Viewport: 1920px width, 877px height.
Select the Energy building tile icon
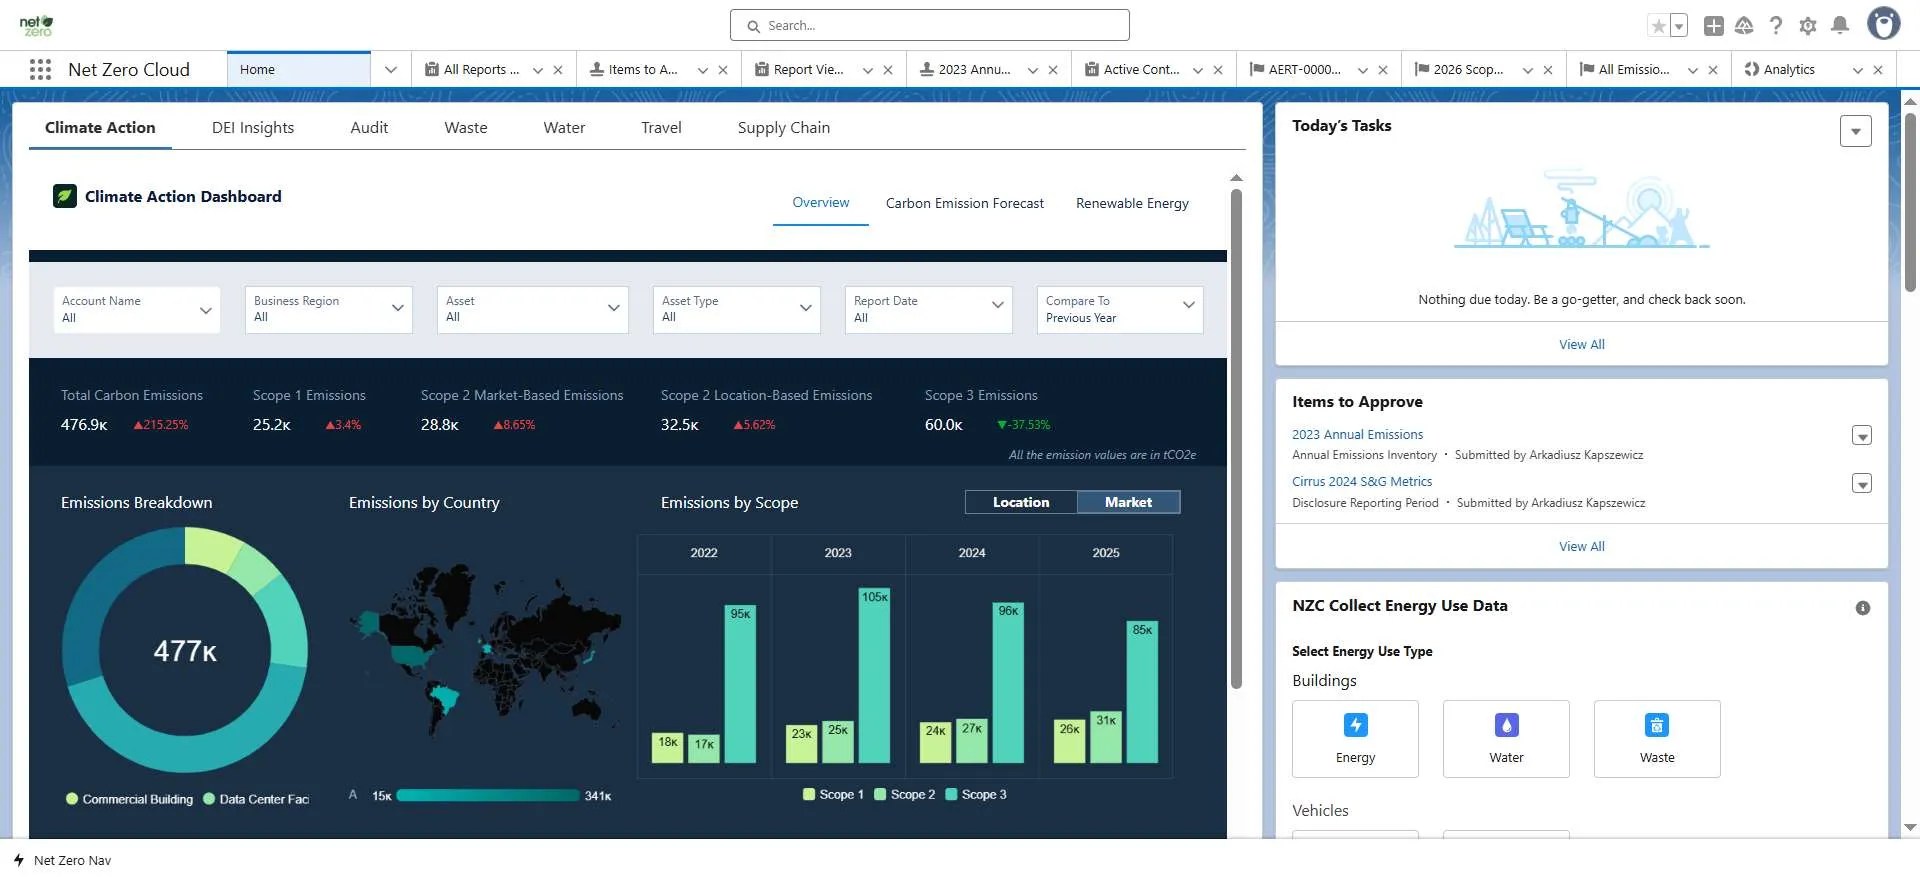point(1355,725)
